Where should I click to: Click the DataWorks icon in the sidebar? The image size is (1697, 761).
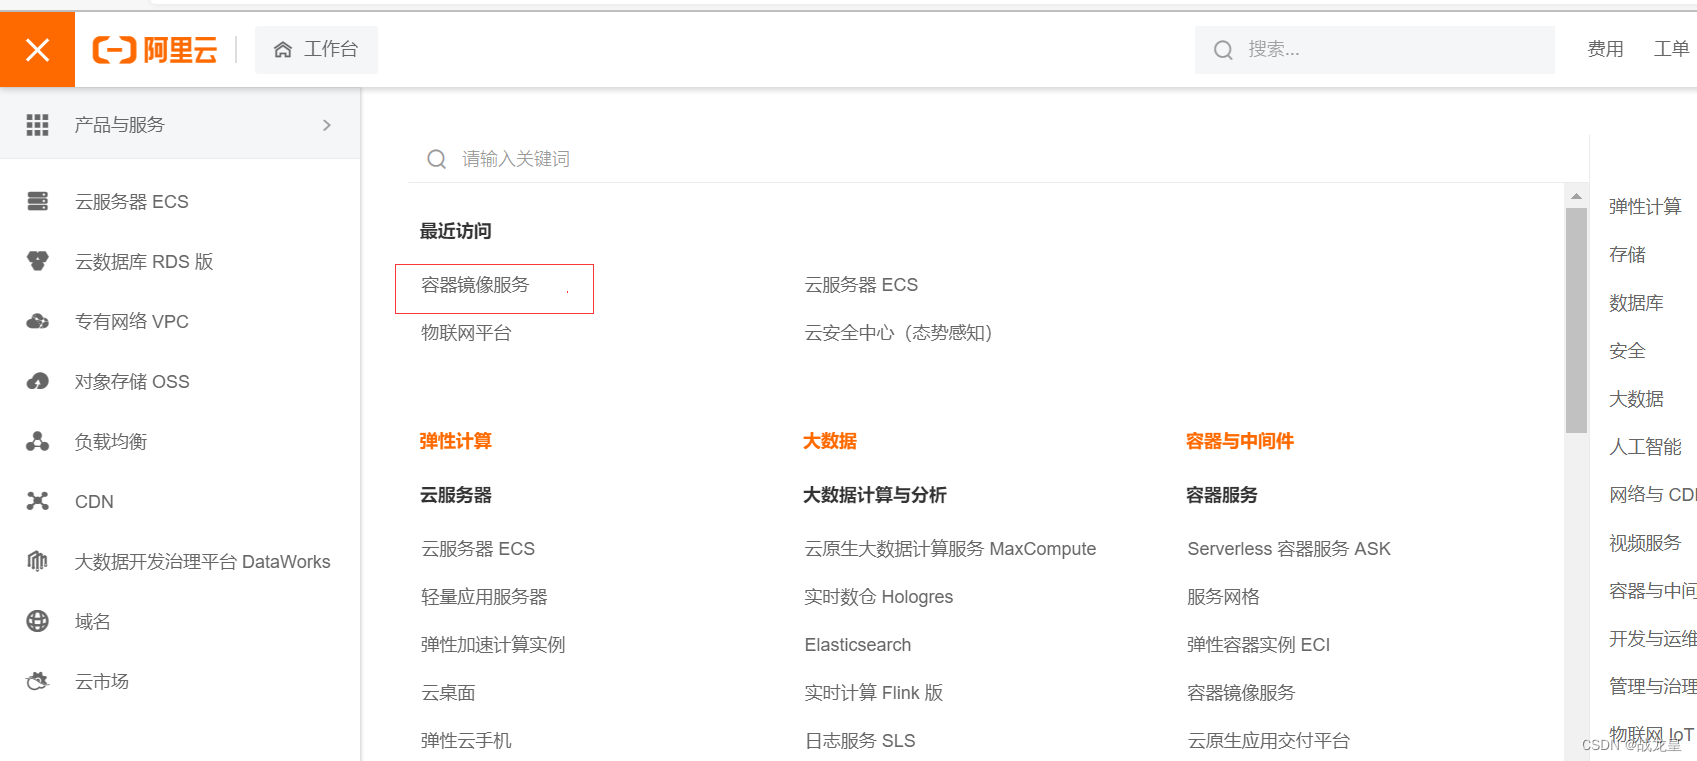(x=37, y=561)
